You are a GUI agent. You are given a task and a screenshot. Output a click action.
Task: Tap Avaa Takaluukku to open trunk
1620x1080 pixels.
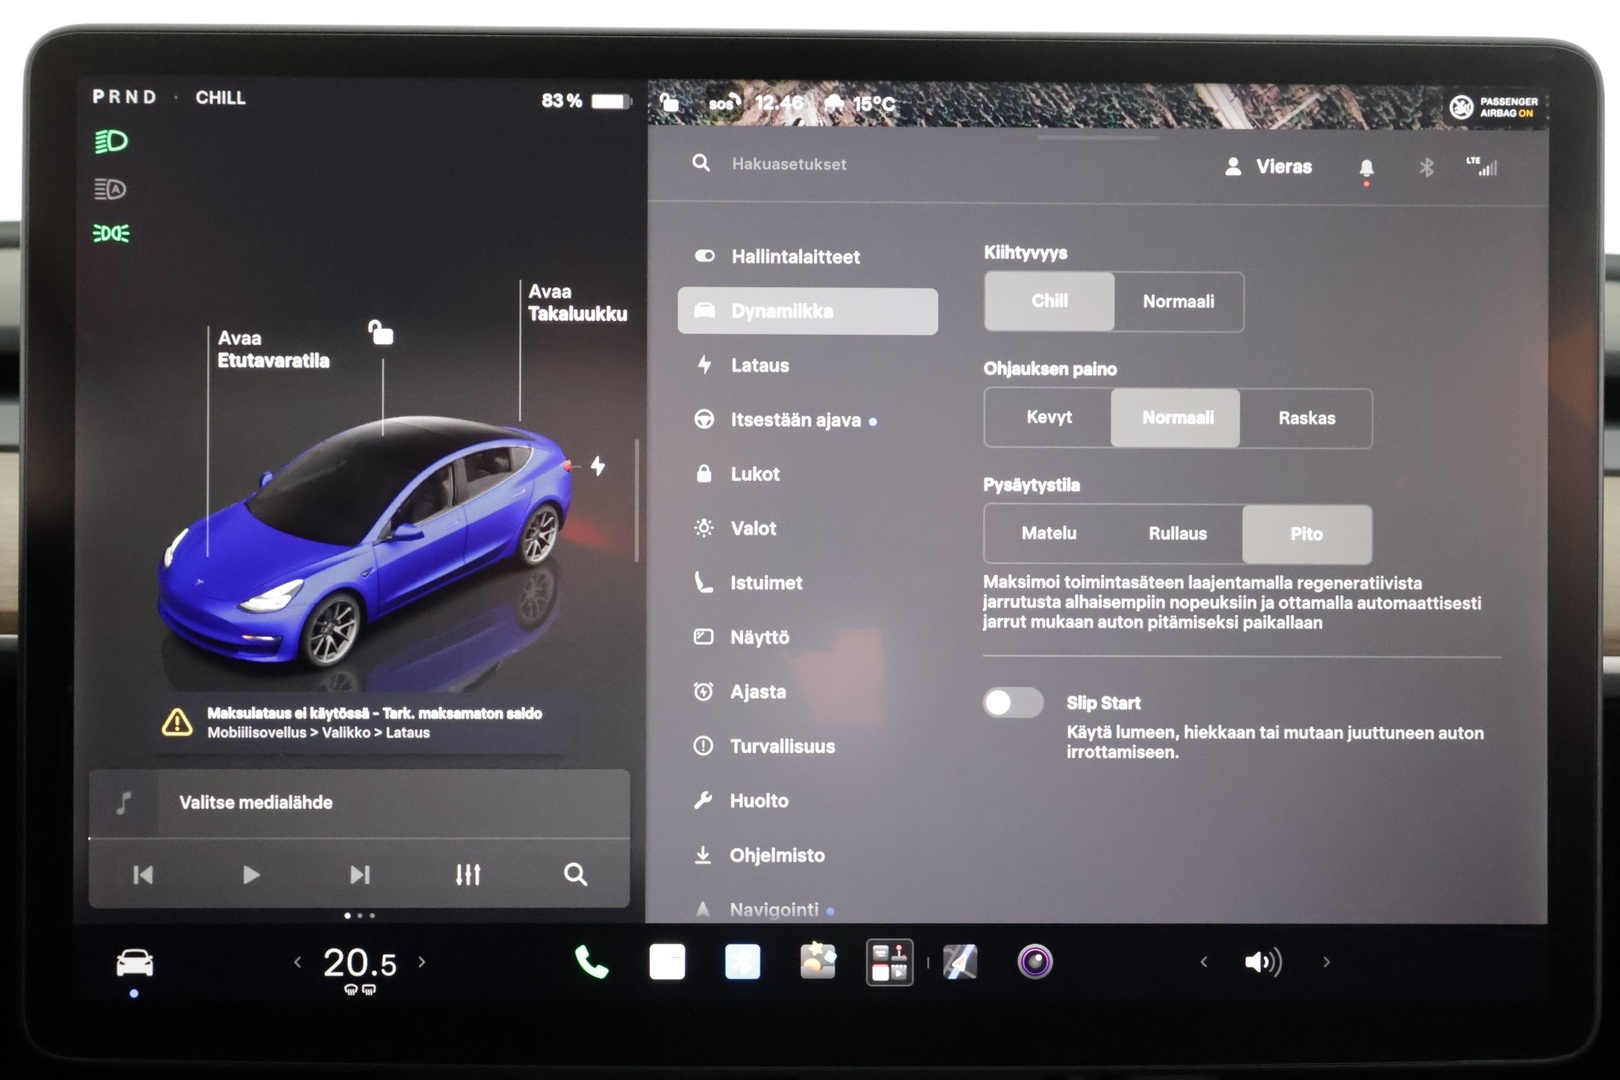[577, 302]
